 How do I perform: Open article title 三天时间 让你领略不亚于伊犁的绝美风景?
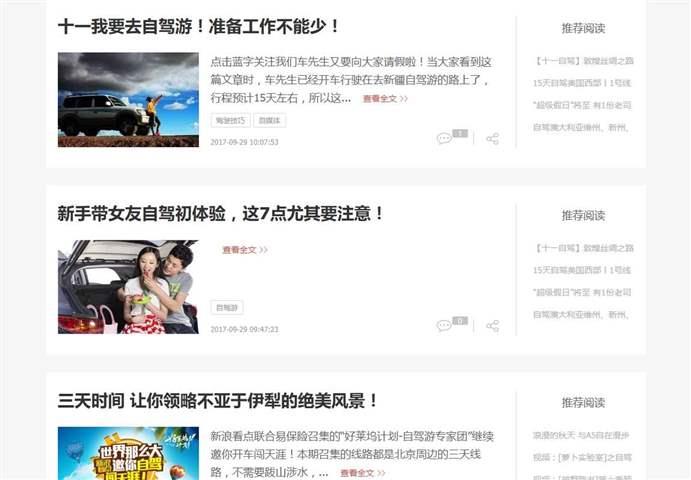coord(218,401)
